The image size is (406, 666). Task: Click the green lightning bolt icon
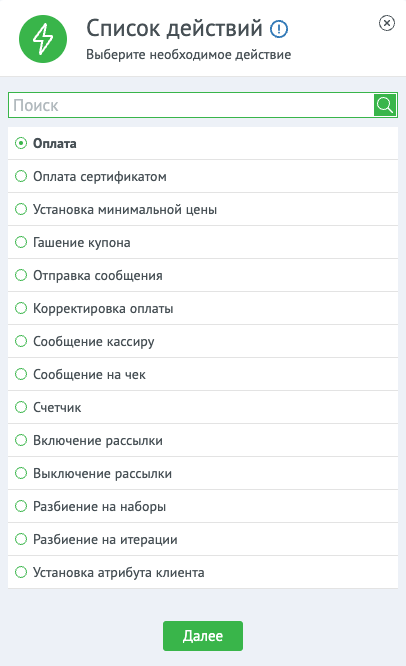(x=43, y=39)
